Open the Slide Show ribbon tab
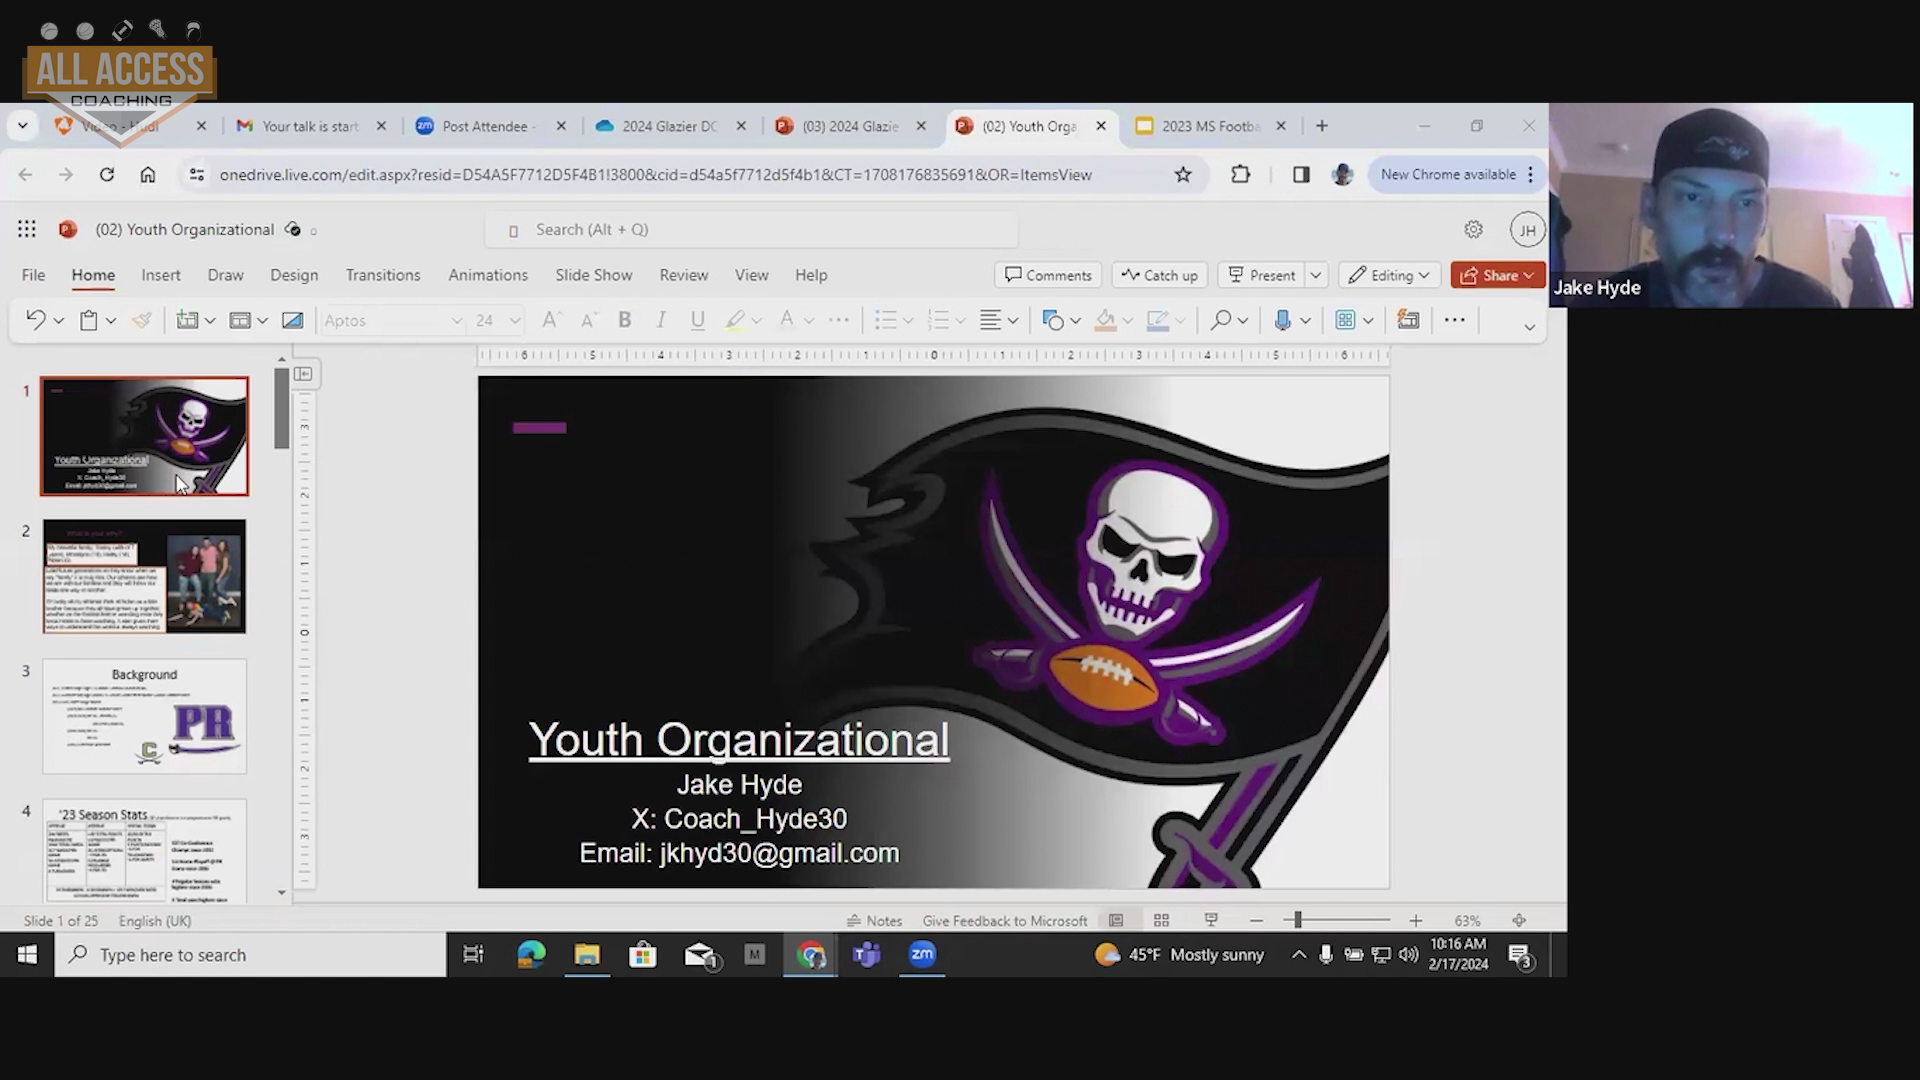Viewport: 1920px width, 1080px height. coord(594,275)
